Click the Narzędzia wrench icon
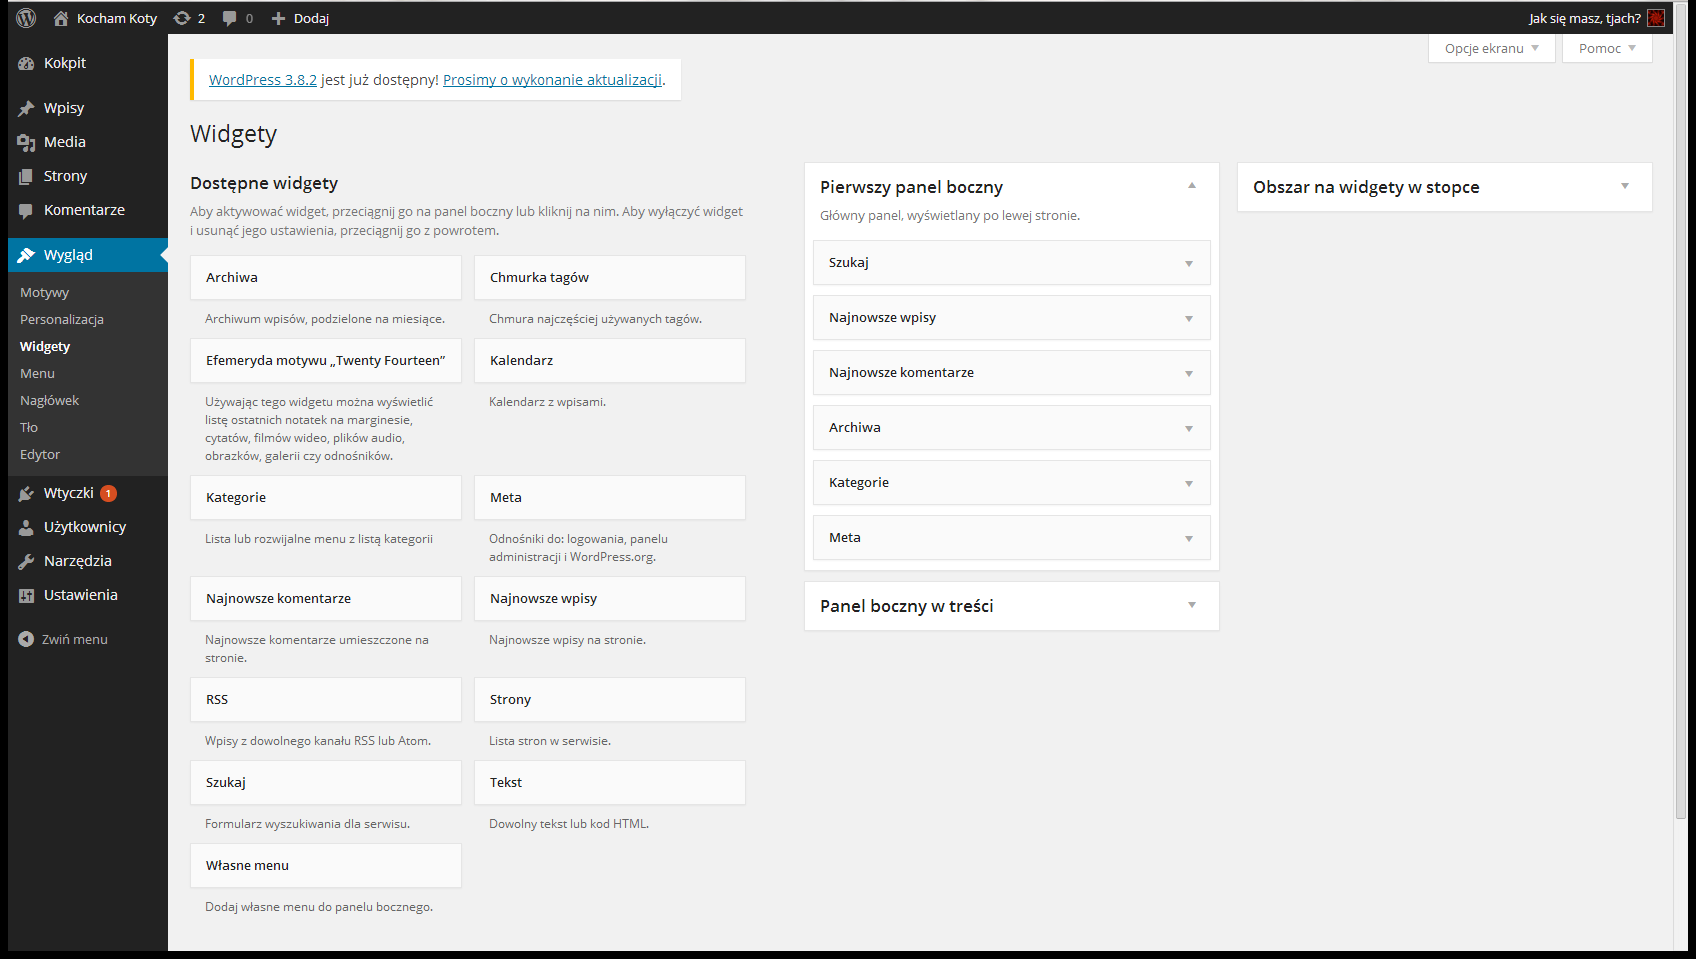The width and height of the screenshot is (1696, 959). [x=26, y=561]
